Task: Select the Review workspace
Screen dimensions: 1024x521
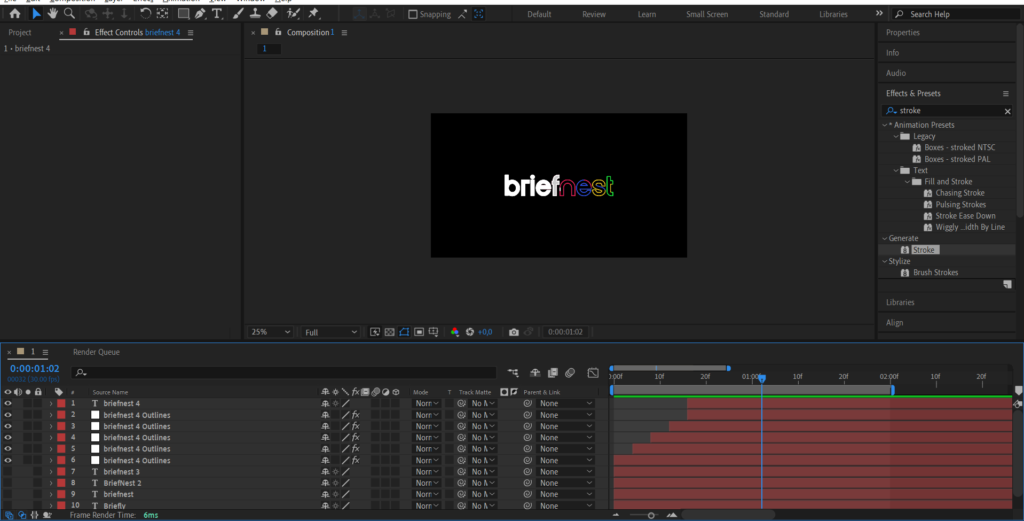Action: [x=594, y=14]
